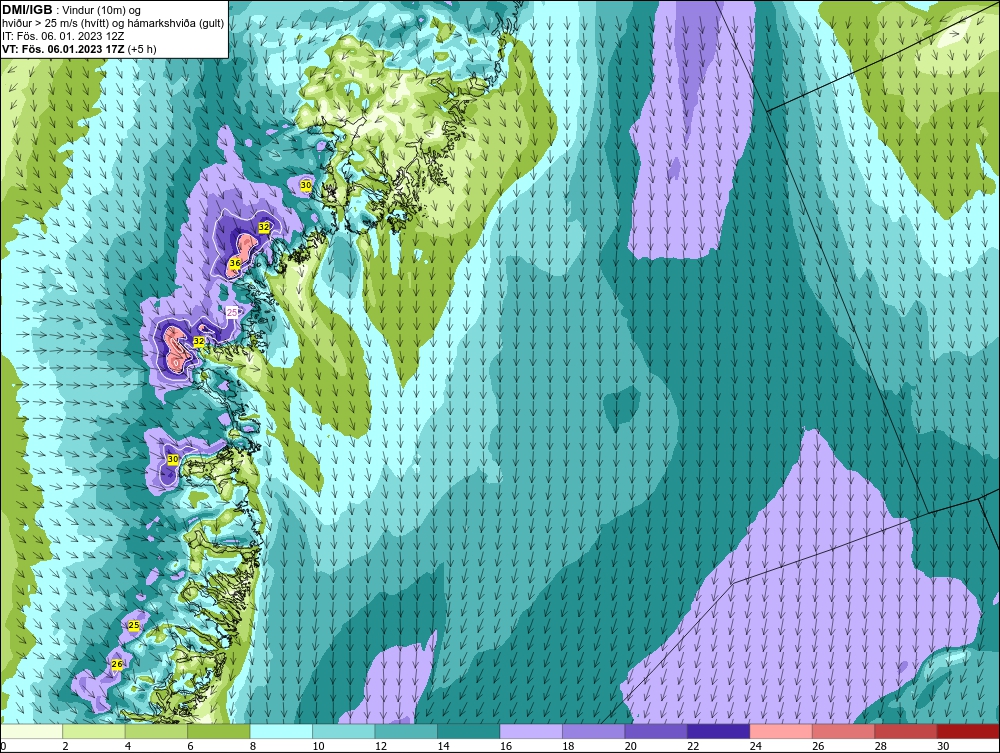
Task: Click the 0–2 m/s legend swatch
Action: (31, 731)
